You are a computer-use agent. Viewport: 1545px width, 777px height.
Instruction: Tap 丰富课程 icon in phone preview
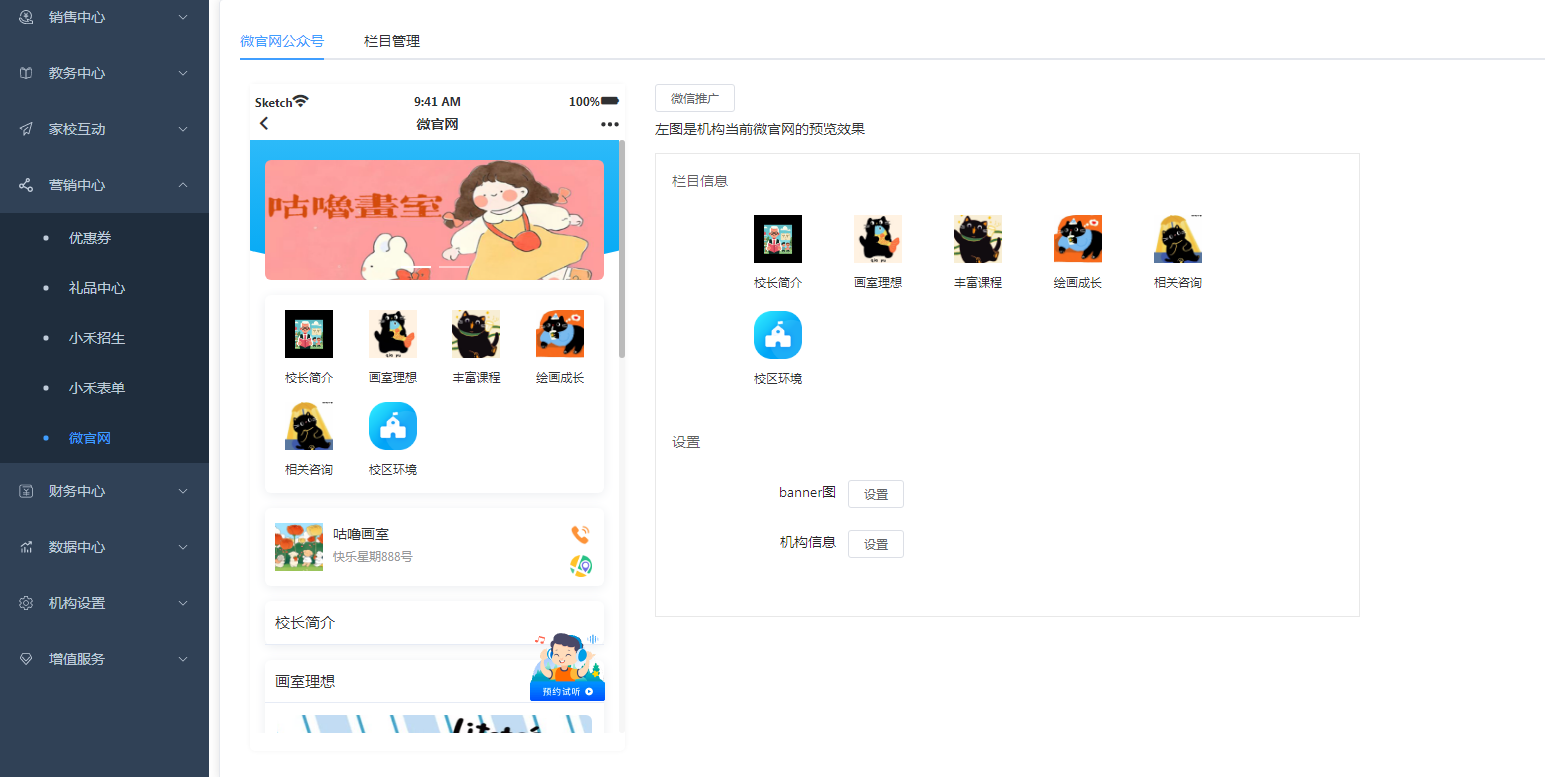click(476, 334)
